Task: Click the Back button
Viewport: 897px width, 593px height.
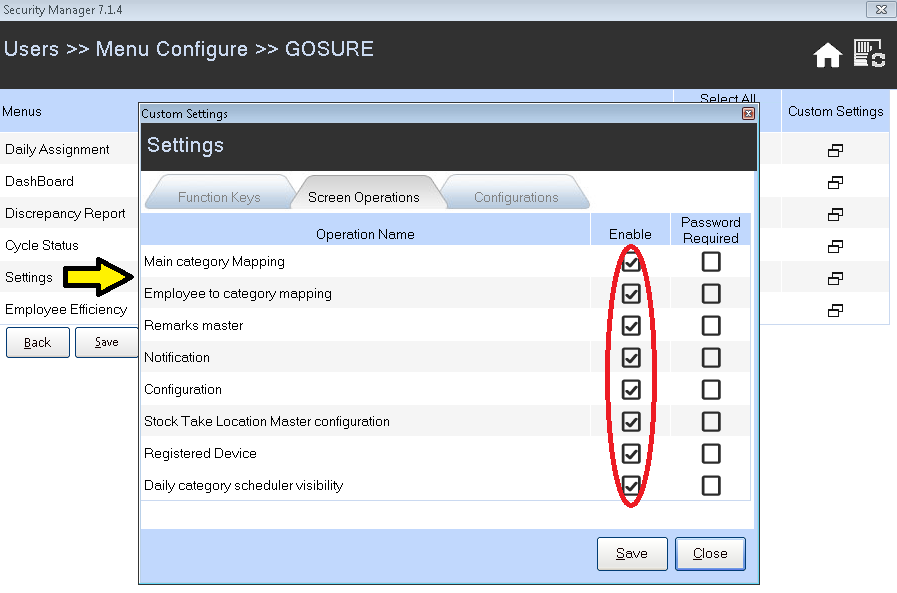Action: click(x=38, y=342)
